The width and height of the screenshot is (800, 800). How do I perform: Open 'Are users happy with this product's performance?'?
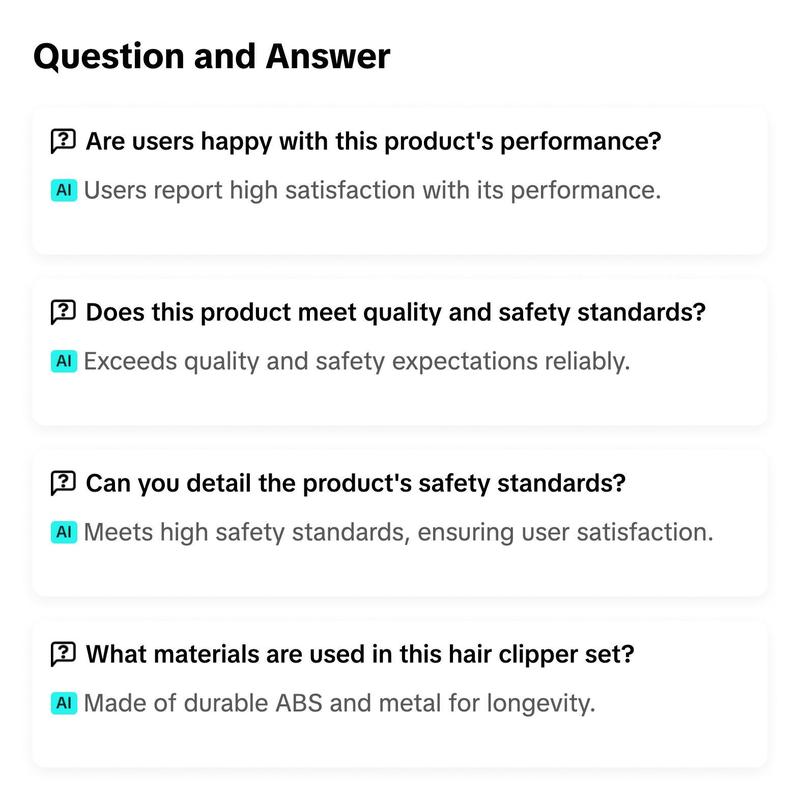tap(373, 141)
